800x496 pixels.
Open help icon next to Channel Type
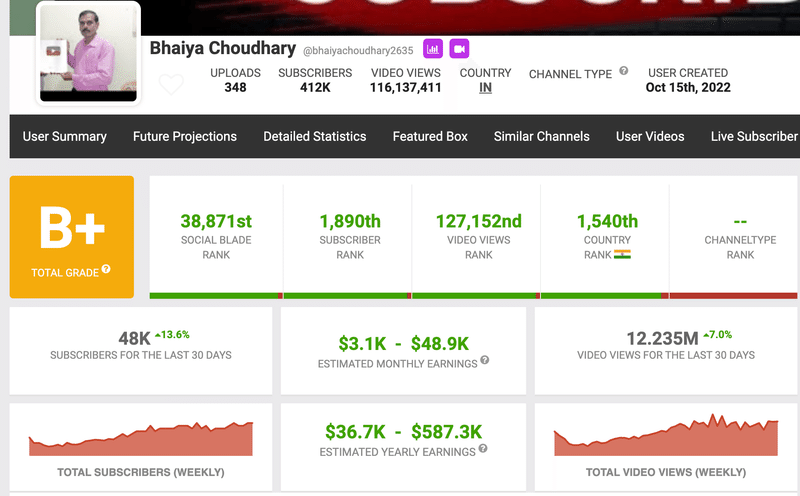[x=623, y=71]
